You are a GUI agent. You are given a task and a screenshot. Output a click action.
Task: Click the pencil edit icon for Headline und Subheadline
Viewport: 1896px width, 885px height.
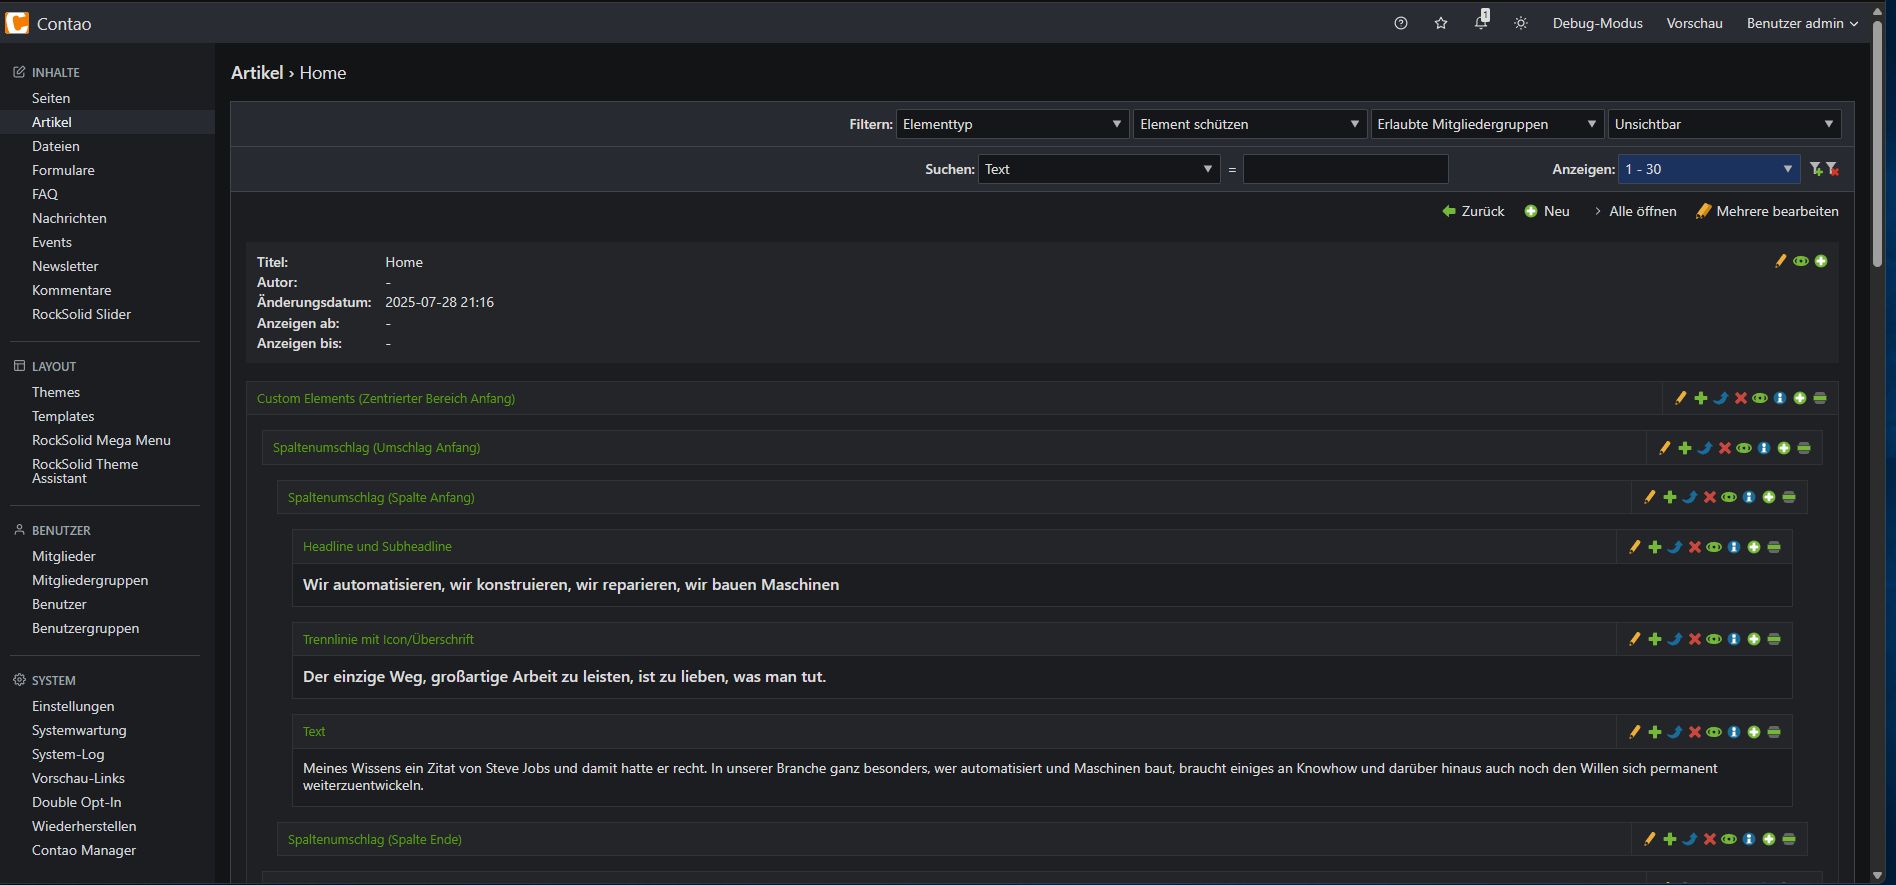(x=1635, y=547)
